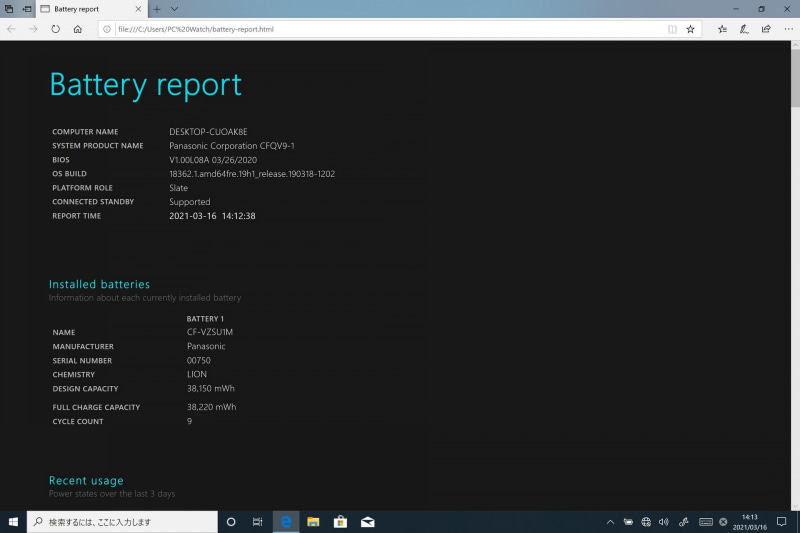
Task: Share this page
Action: [766, 29]
